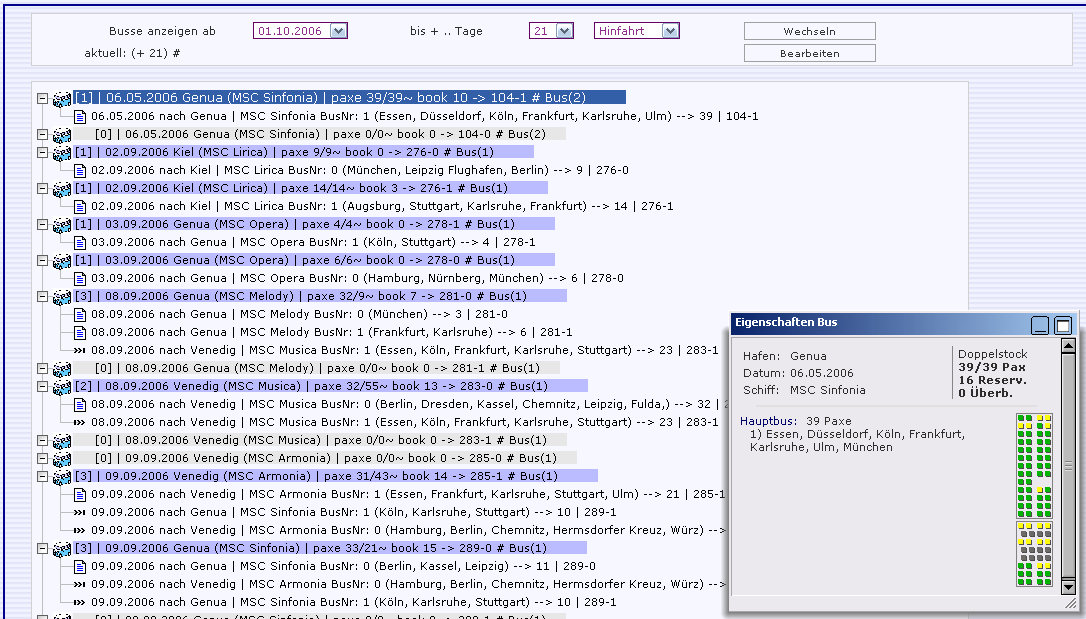The height and width of the screenshot is (619, 1086).
Task: Open the days dropdown showing 21
Action: (x=565, y=31)
